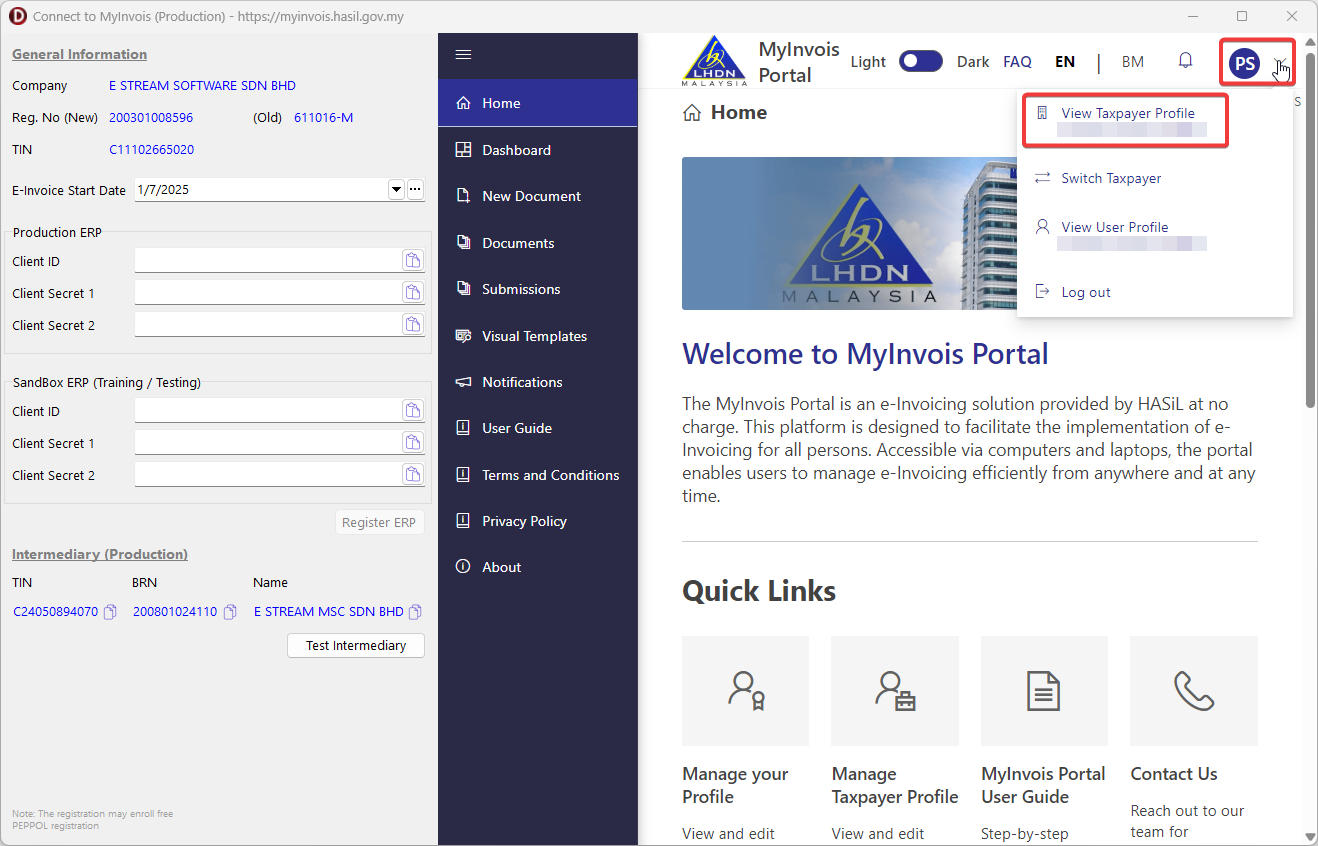This screenshot has width=1318, height=846.
Task: Copy the intermediary name E STREAM MSC
Action: tap(415, 612)
